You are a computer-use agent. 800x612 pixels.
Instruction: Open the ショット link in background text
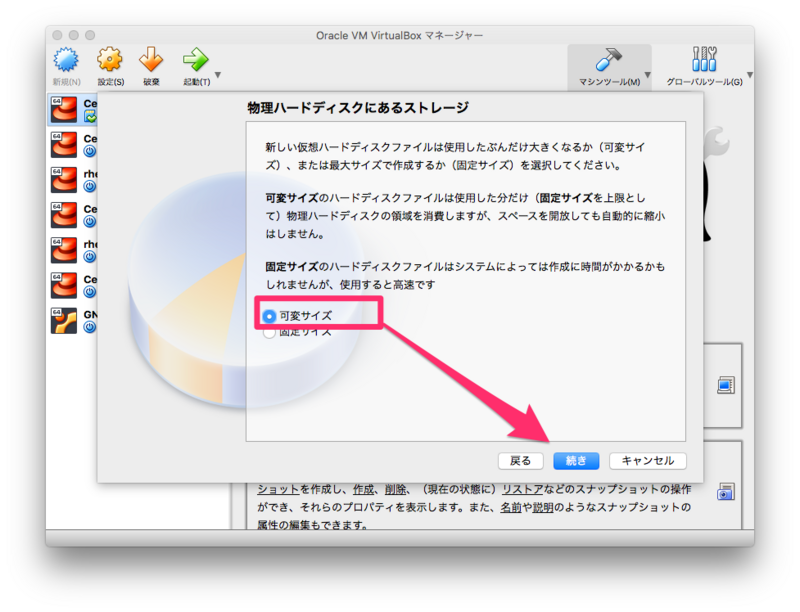click(x=278, y=490)
